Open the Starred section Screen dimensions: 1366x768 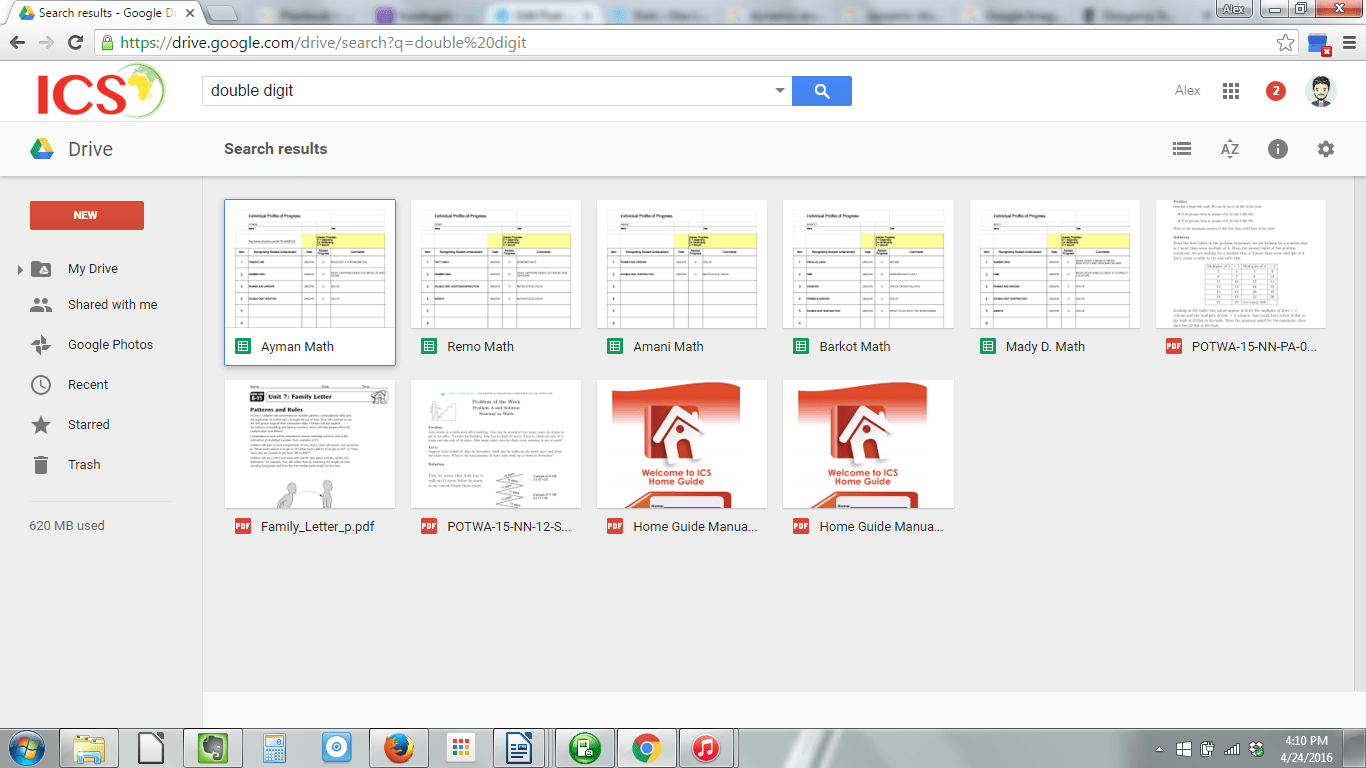tap(88, 425)
